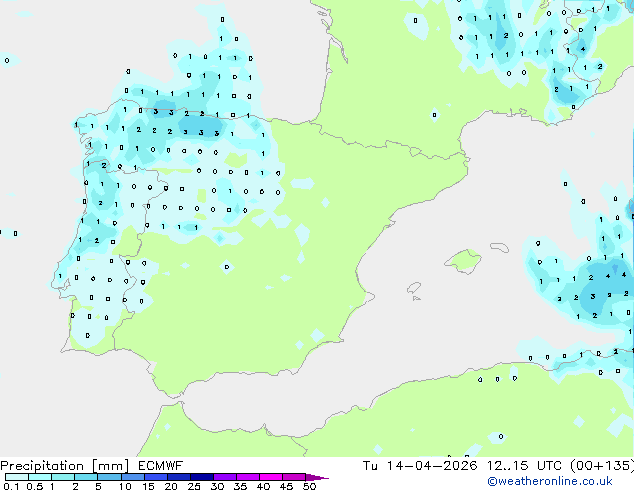Click the 35–40 mm magenta swatch
Screen dimensions: 634x490
(x=247, y=477)
